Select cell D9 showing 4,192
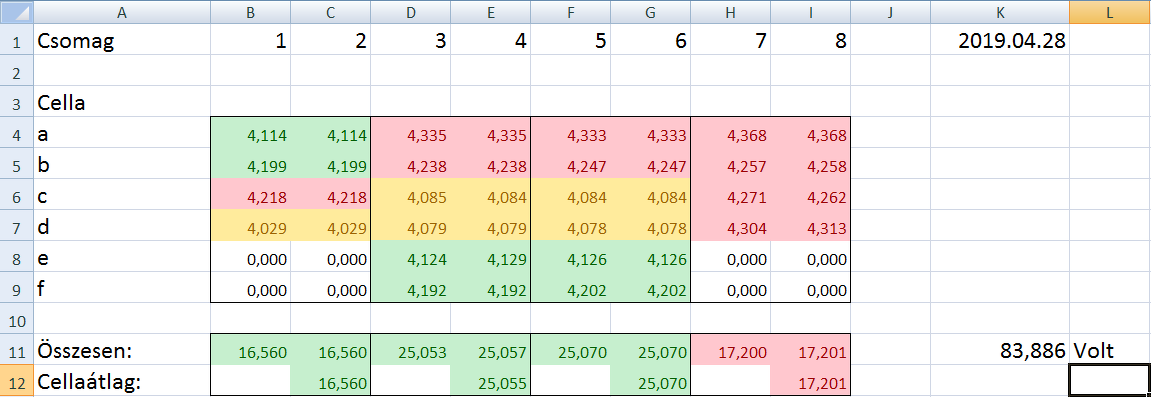Viewport: 1151px width, 397px height. [x=410, y=288]
